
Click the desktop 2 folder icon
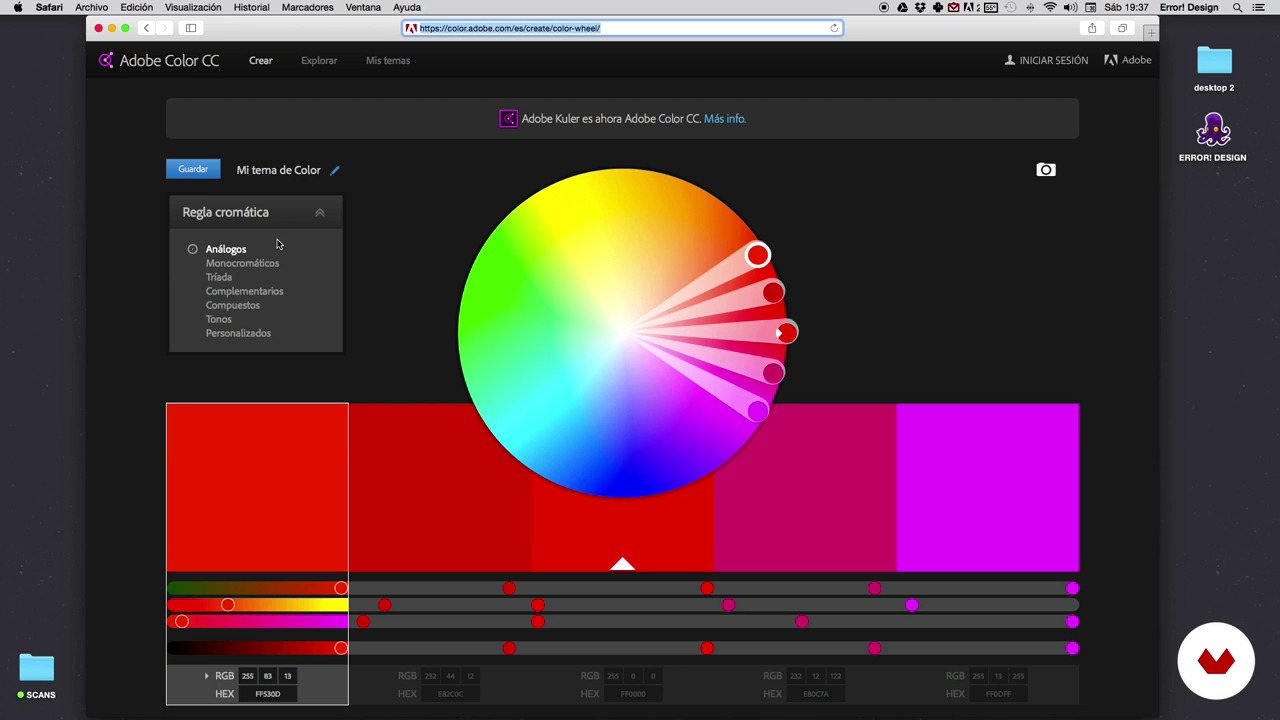tap(1214, 61)
